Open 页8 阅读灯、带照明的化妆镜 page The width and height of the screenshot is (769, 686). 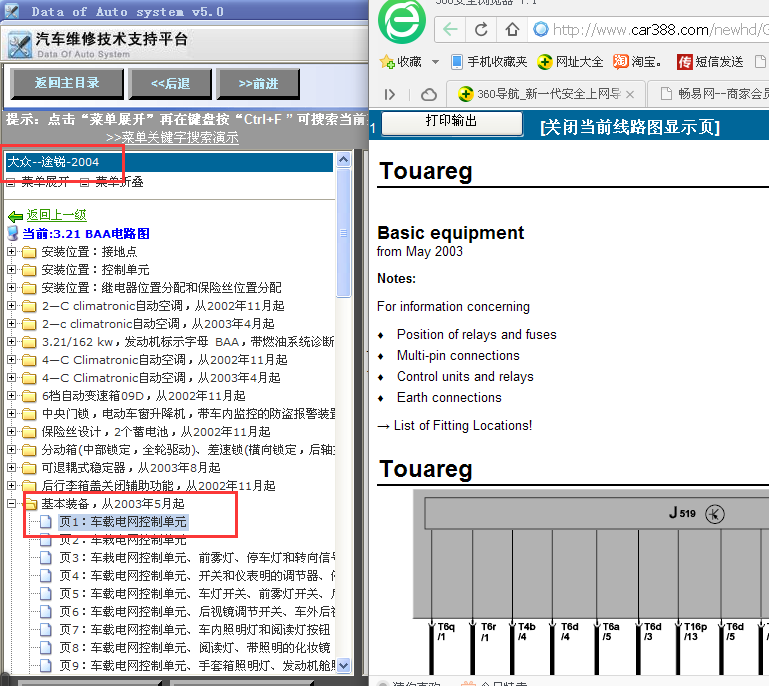(x=195, y=648)
